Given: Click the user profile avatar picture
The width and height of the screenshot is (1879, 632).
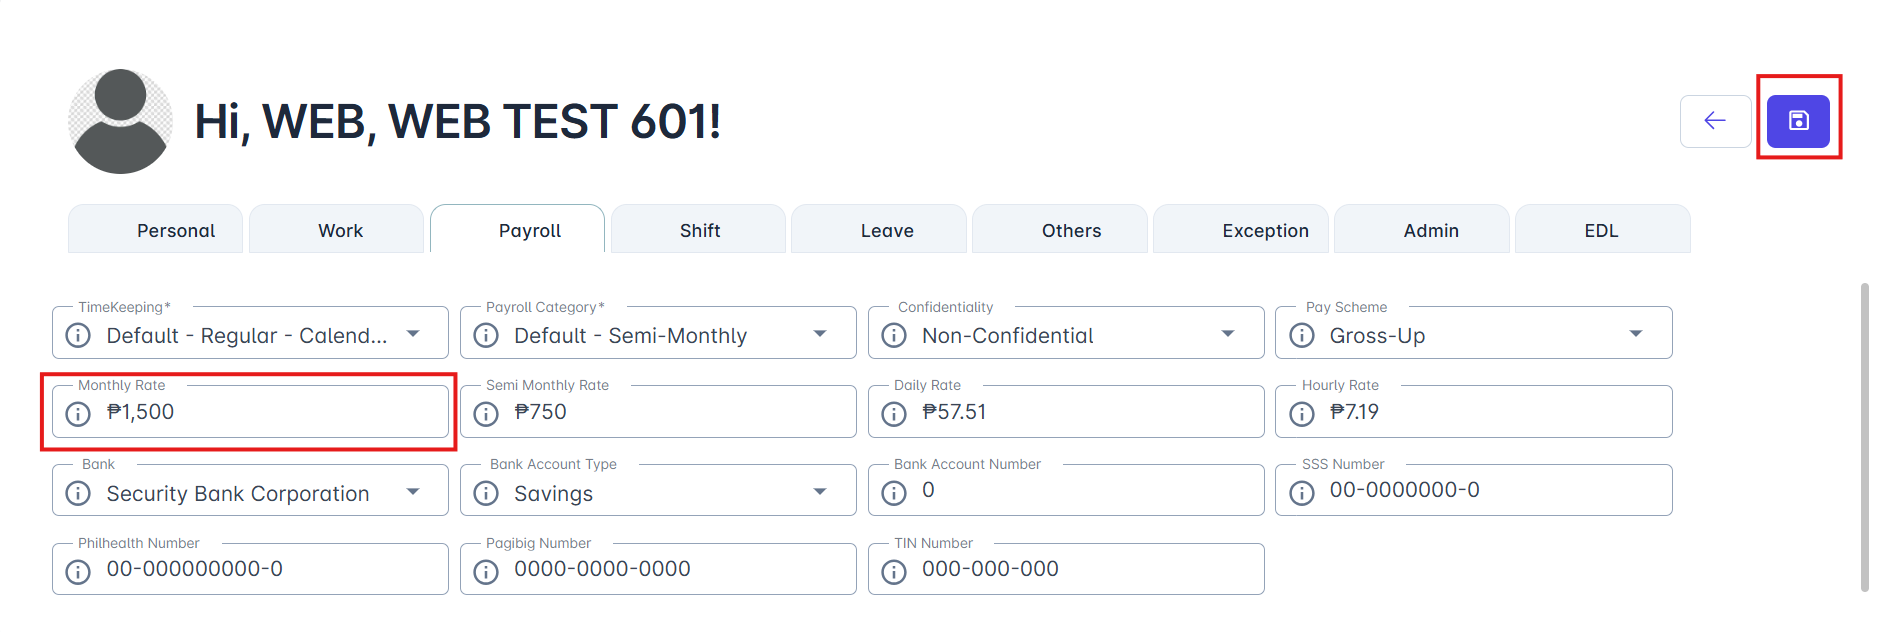Looking at the screenshot, I should pyautogui.click(x=121, y=121).
